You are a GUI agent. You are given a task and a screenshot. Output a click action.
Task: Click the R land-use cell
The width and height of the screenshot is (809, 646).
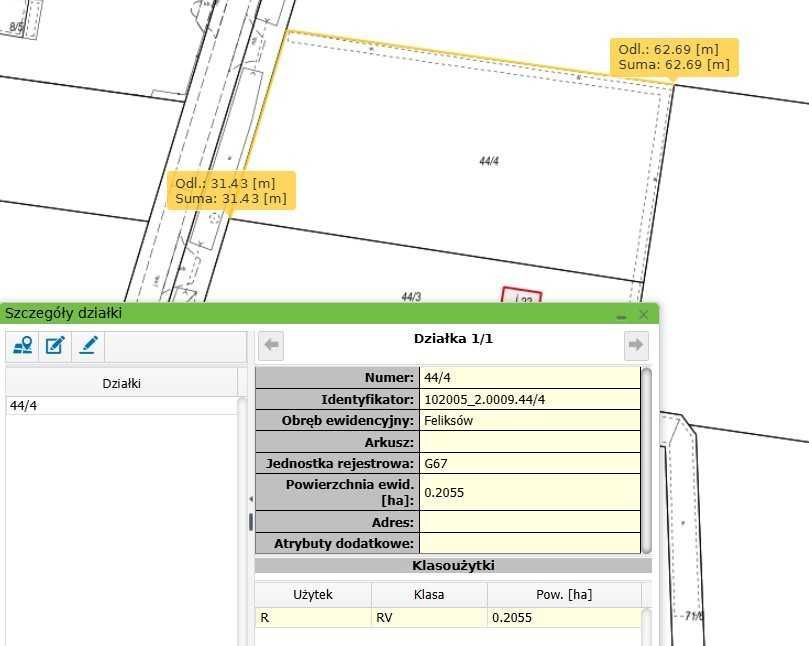point(313,618)
